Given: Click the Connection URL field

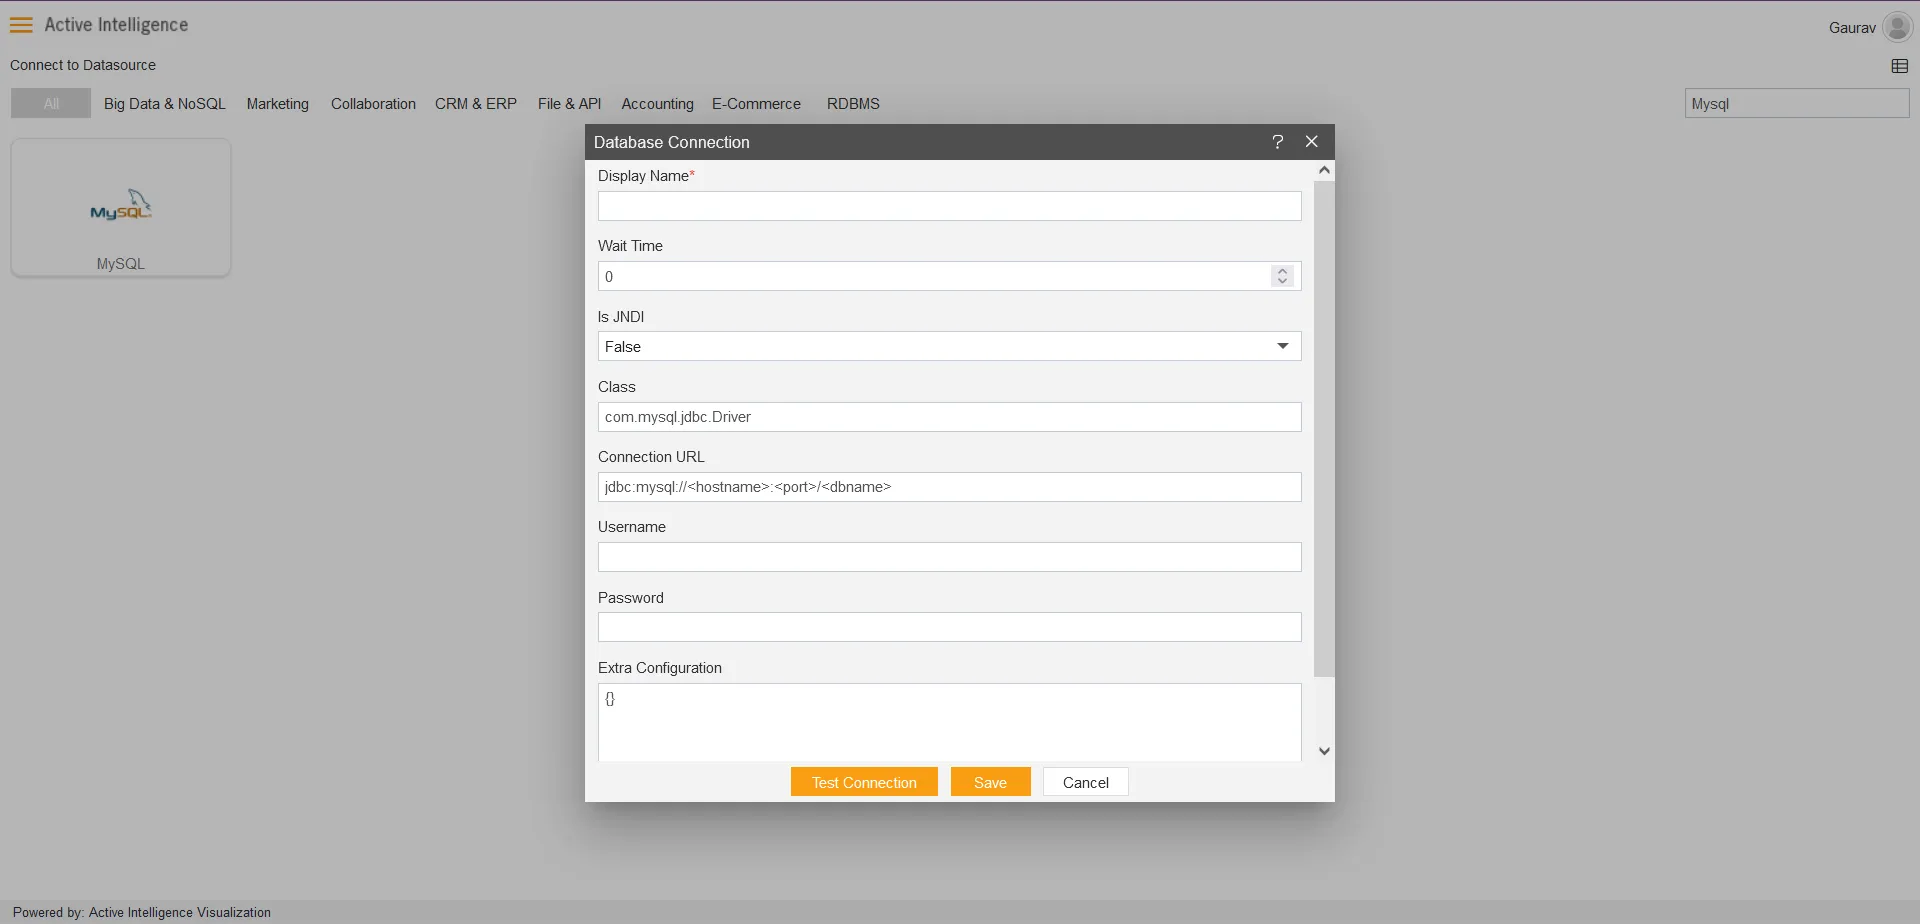Looking at the screenshot, I should tap(949, 487).
